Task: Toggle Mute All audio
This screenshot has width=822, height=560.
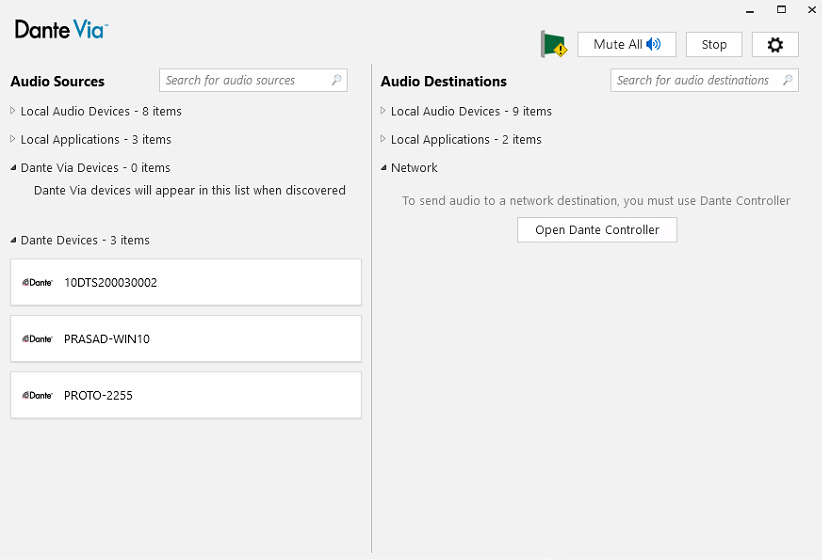Action: (626, 45)
